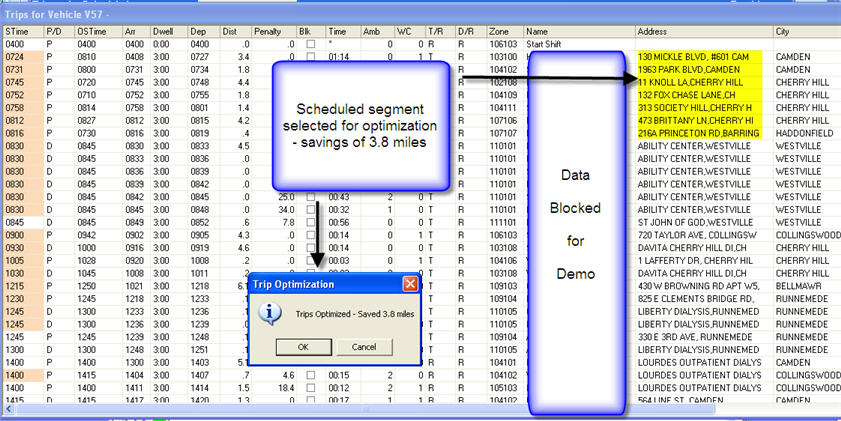This screenshot has height=421, width=841.
Task: Select address 430 W BROWNING RD APT W5
Action: pos(704,286)
